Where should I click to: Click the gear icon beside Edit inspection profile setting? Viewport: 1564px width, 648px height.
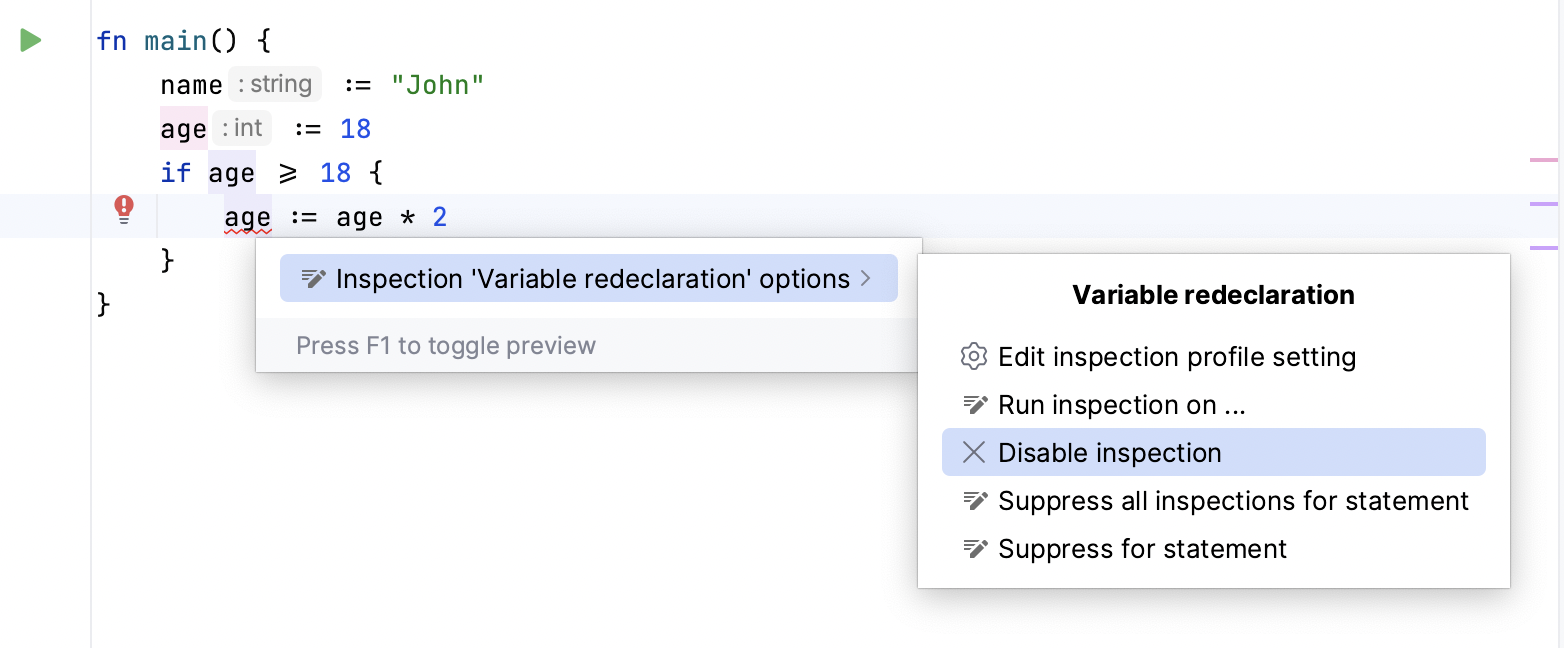973,357
